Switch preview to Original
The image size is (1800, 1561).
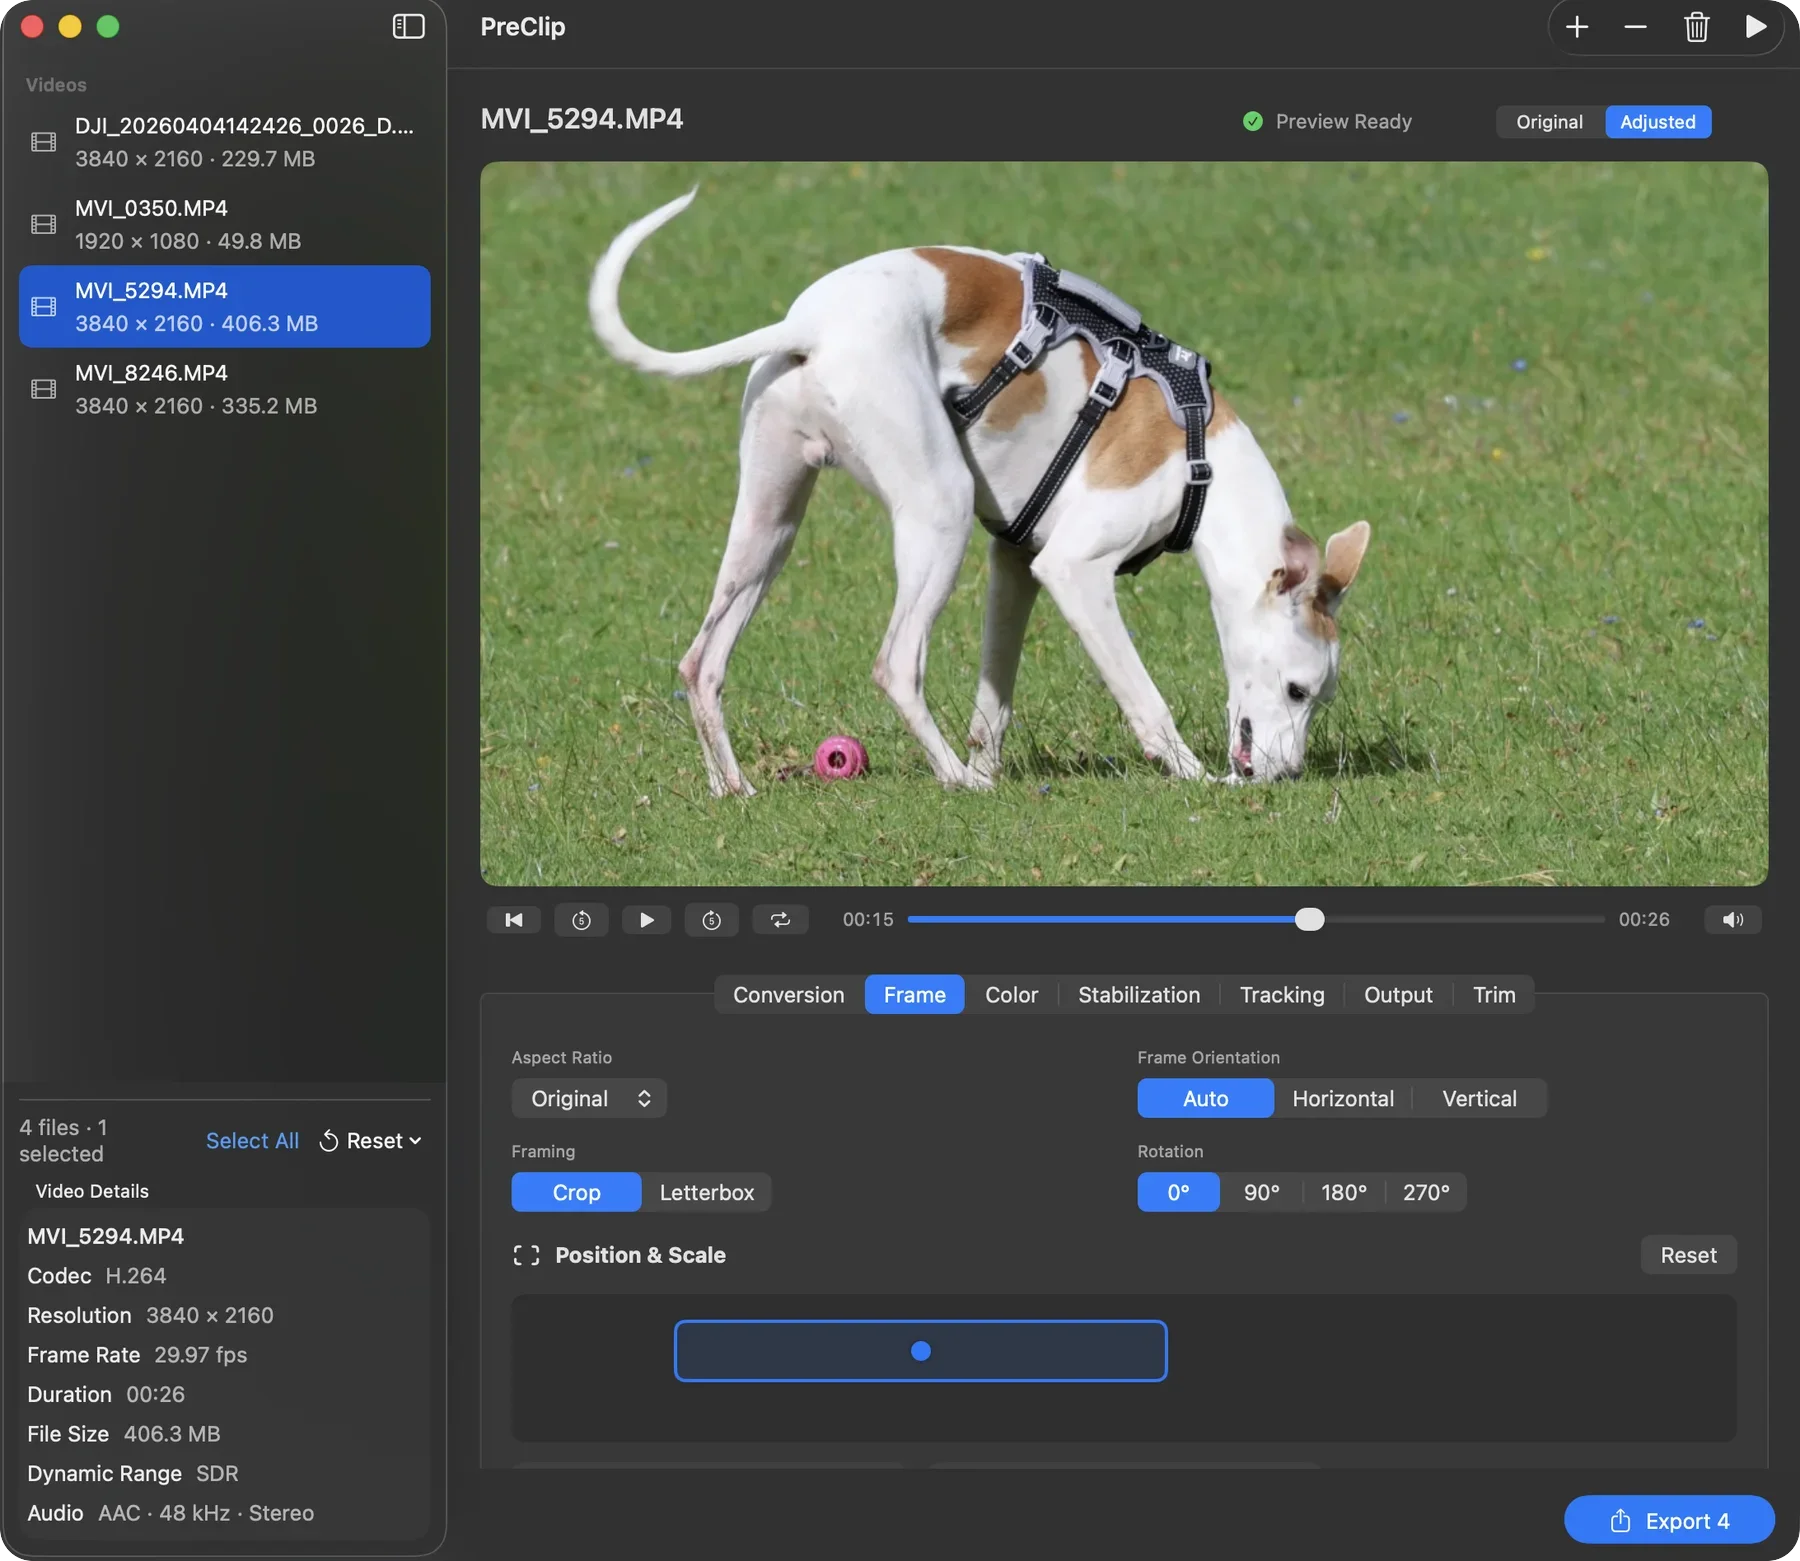[x=1549, y=121]
